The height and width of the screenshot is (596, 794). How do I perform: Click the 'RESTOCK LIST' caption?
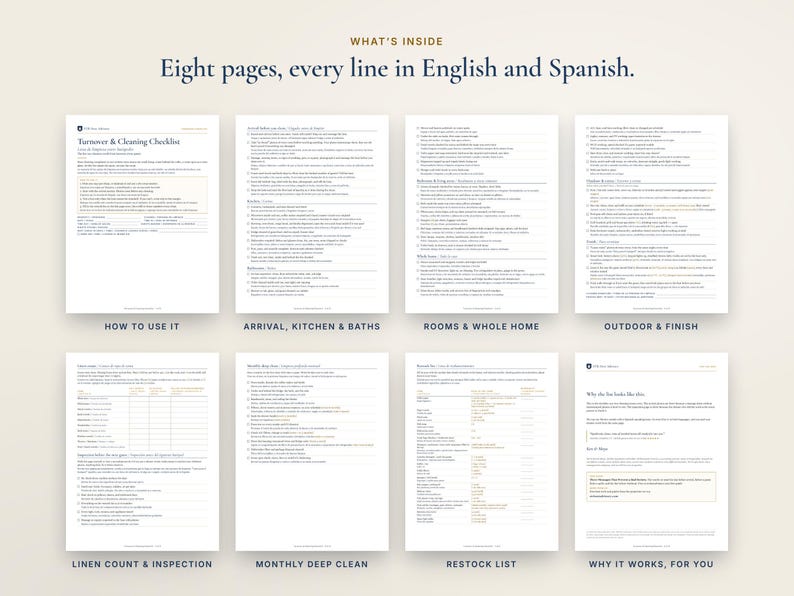click(x=482, y=564)
